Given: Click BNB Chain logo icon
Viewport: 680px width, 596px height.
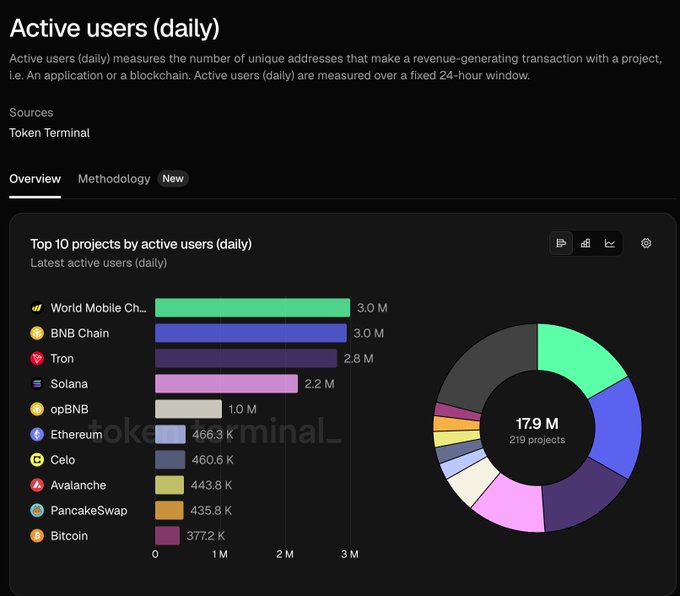Looking at the screenshot, I should coord(37,333).
